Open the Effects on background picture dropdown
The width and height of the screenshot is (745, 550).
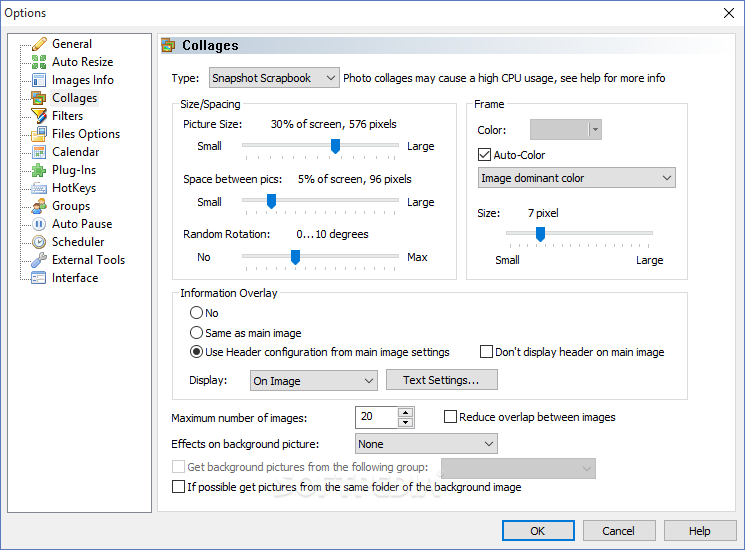[x=426, y=444]
